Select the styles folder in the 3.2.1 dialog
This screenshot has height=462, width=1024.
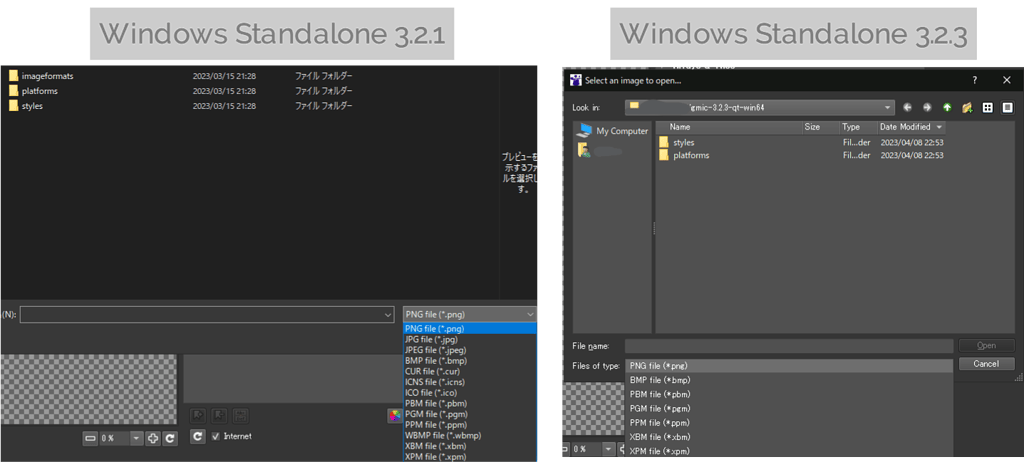26,106
